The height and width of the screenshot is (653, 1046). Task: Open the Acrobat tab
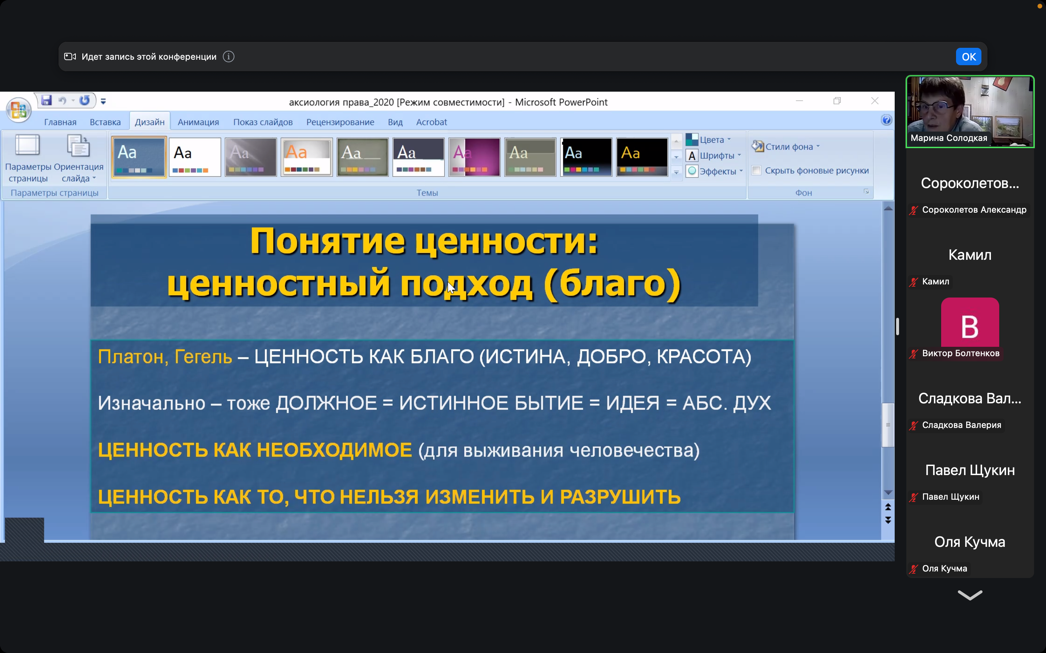(432, 122)
